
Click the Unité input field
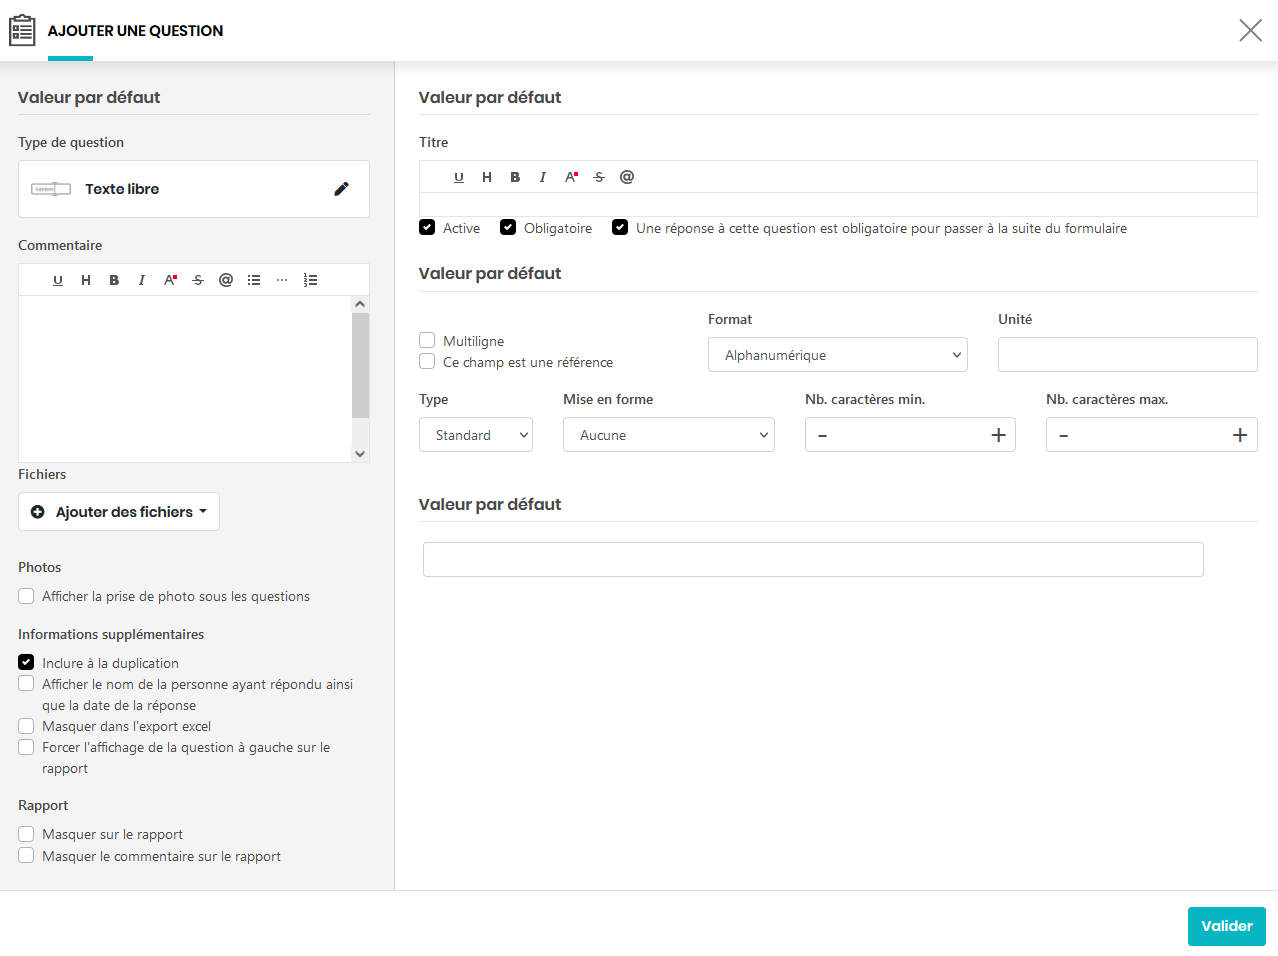(x=1127, y=355)
